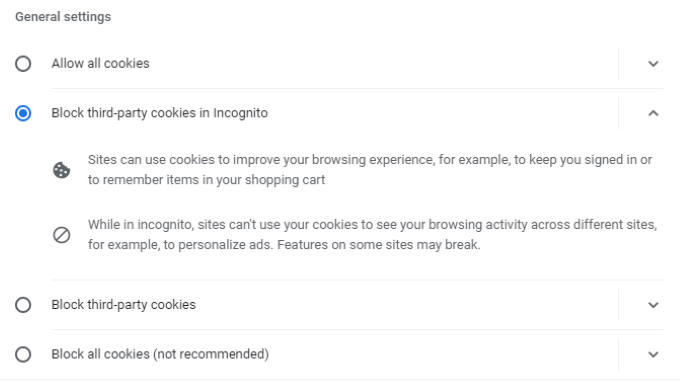Select Block third-party cookies in Incognito radio
The width and height of the screenshot is (680, 381).
coord(23,113)
